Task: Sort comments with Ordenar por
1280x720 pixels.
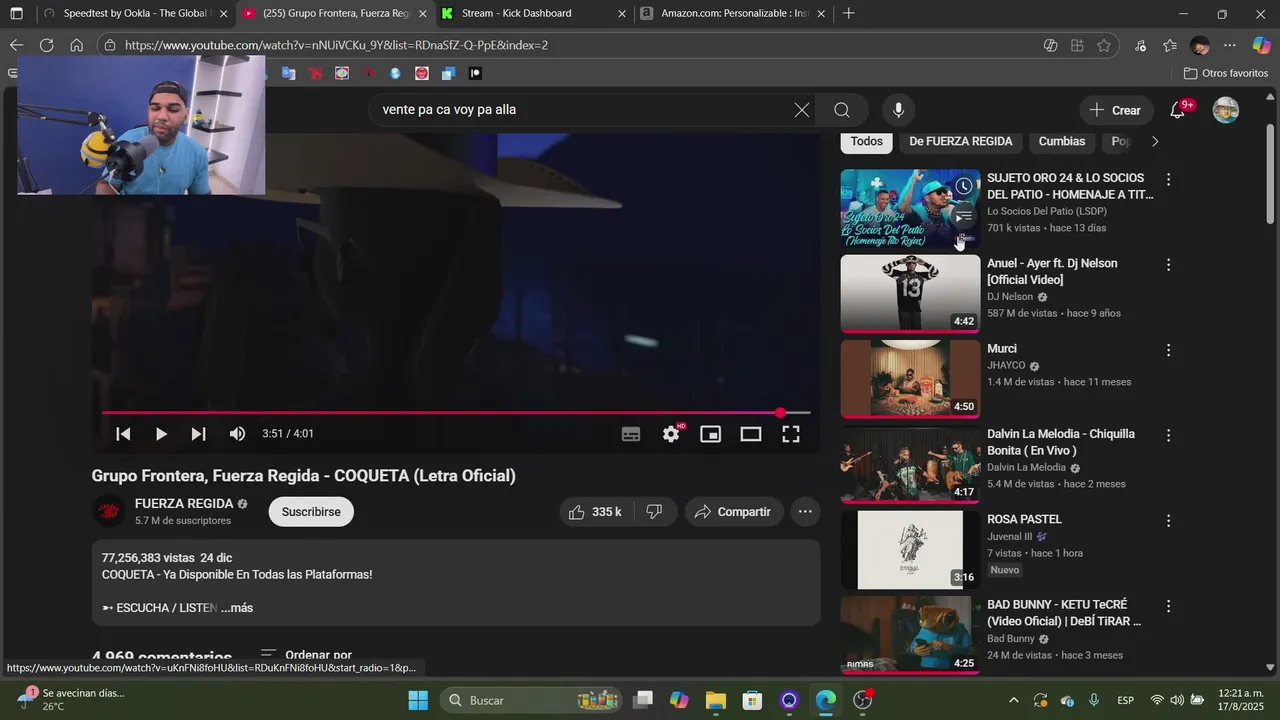Action: click(x=306, y=655)
